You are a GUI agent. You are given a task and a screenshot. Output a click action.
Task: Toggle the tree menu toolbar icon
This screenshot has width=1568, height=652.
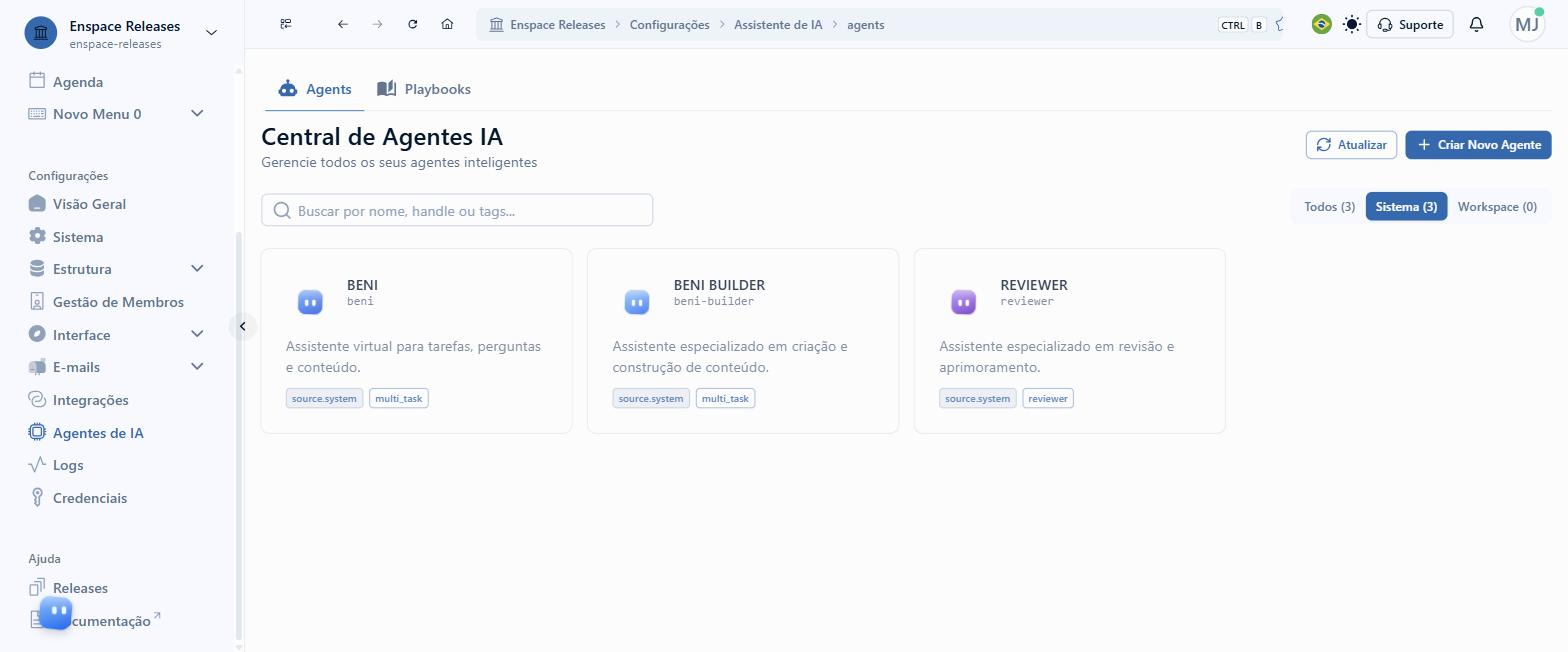pyautogui.click(x=286, y=24)
